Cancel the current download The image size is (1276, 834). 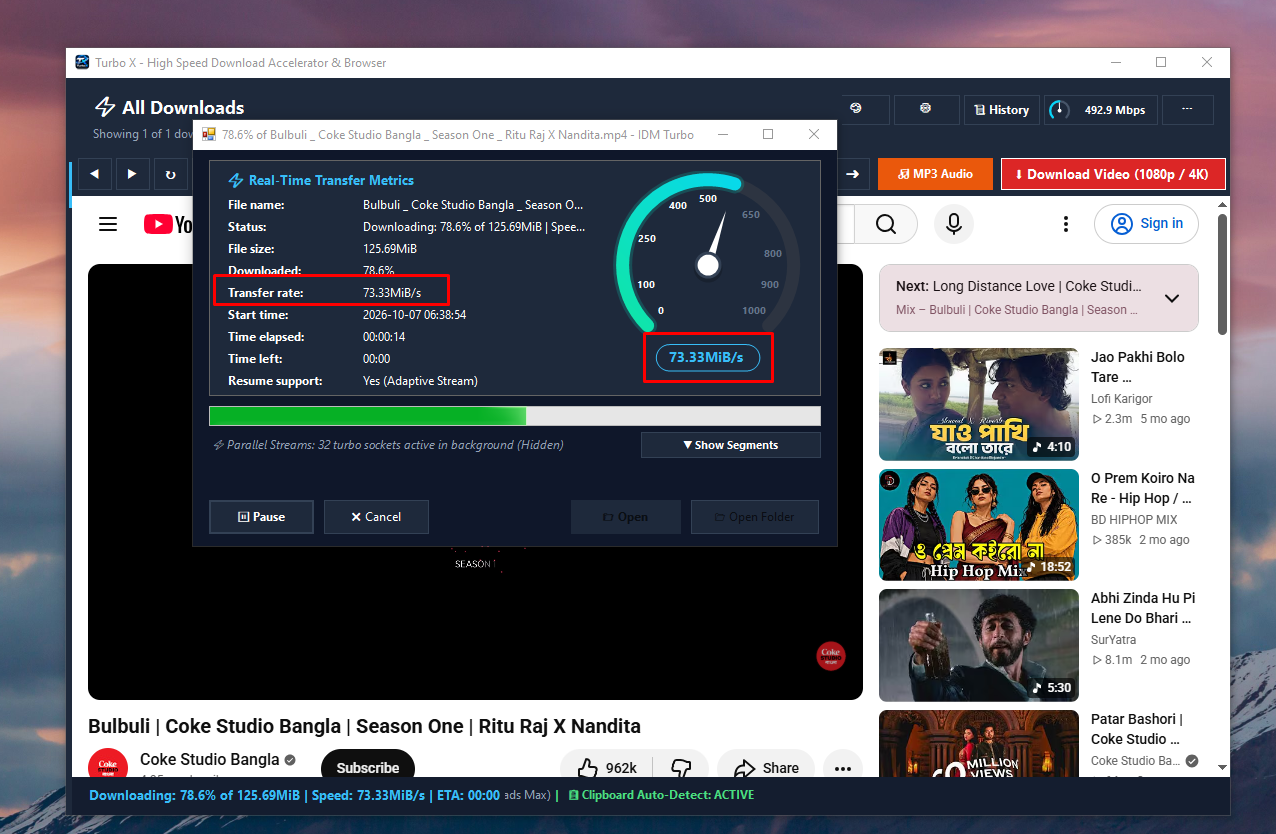376,517
